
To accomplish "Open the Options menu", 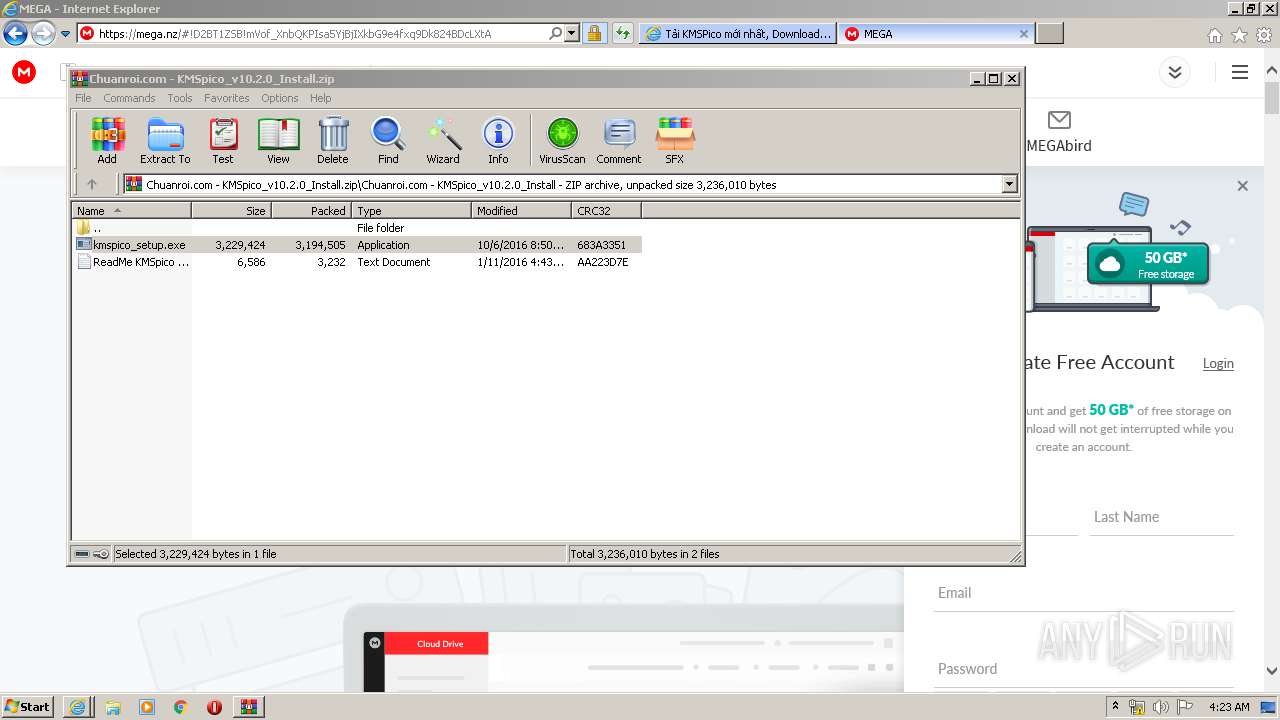I will point(280,98).
